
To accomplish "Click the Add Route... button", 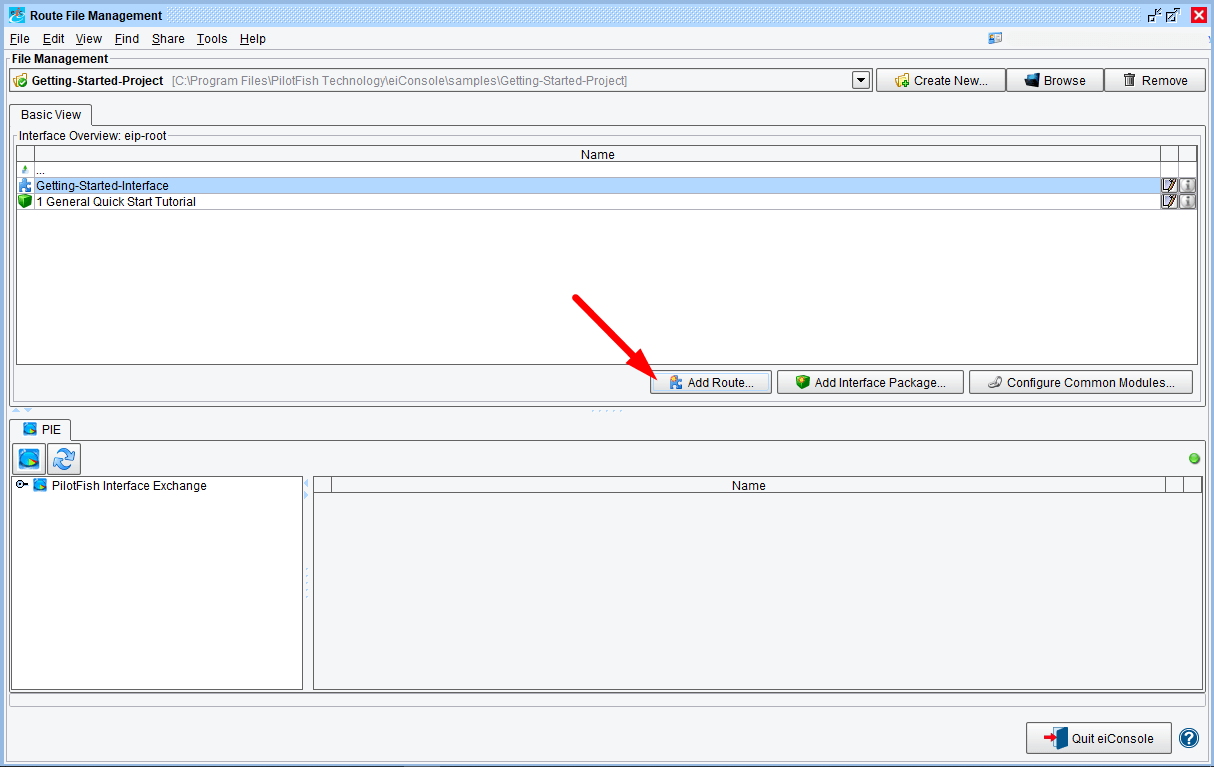I will click(x=710, y=382).
